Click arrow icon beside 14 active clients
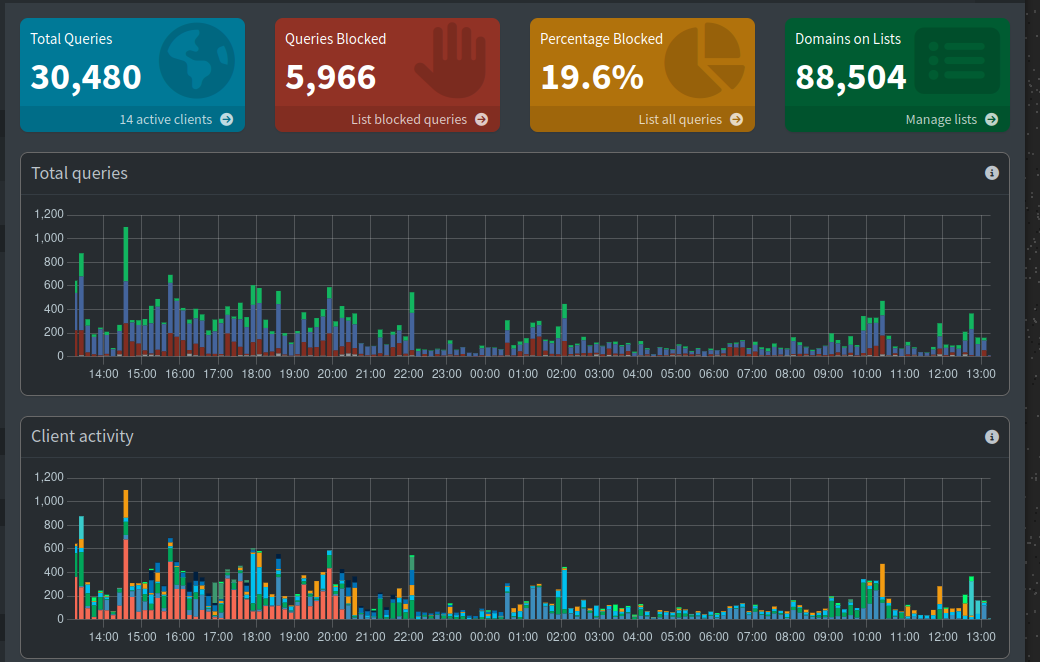This screenshot has height=662, width=1040. [227, 119]
